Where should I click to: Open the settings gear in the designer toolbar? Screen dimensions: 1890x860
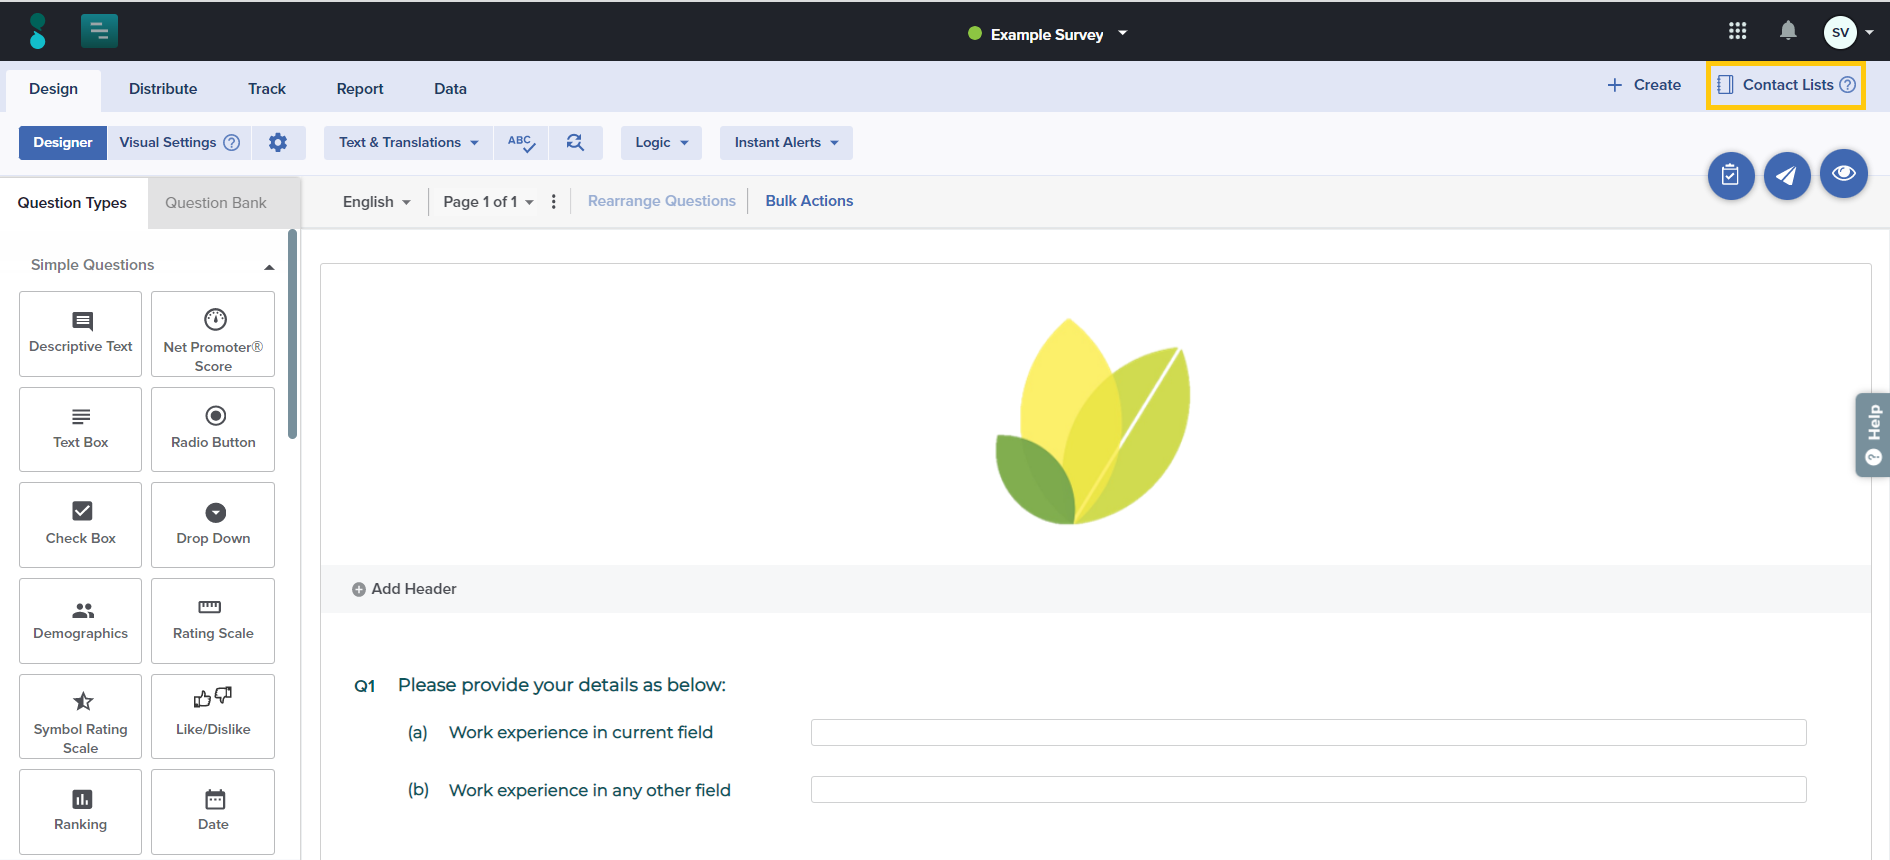point(278,142)
